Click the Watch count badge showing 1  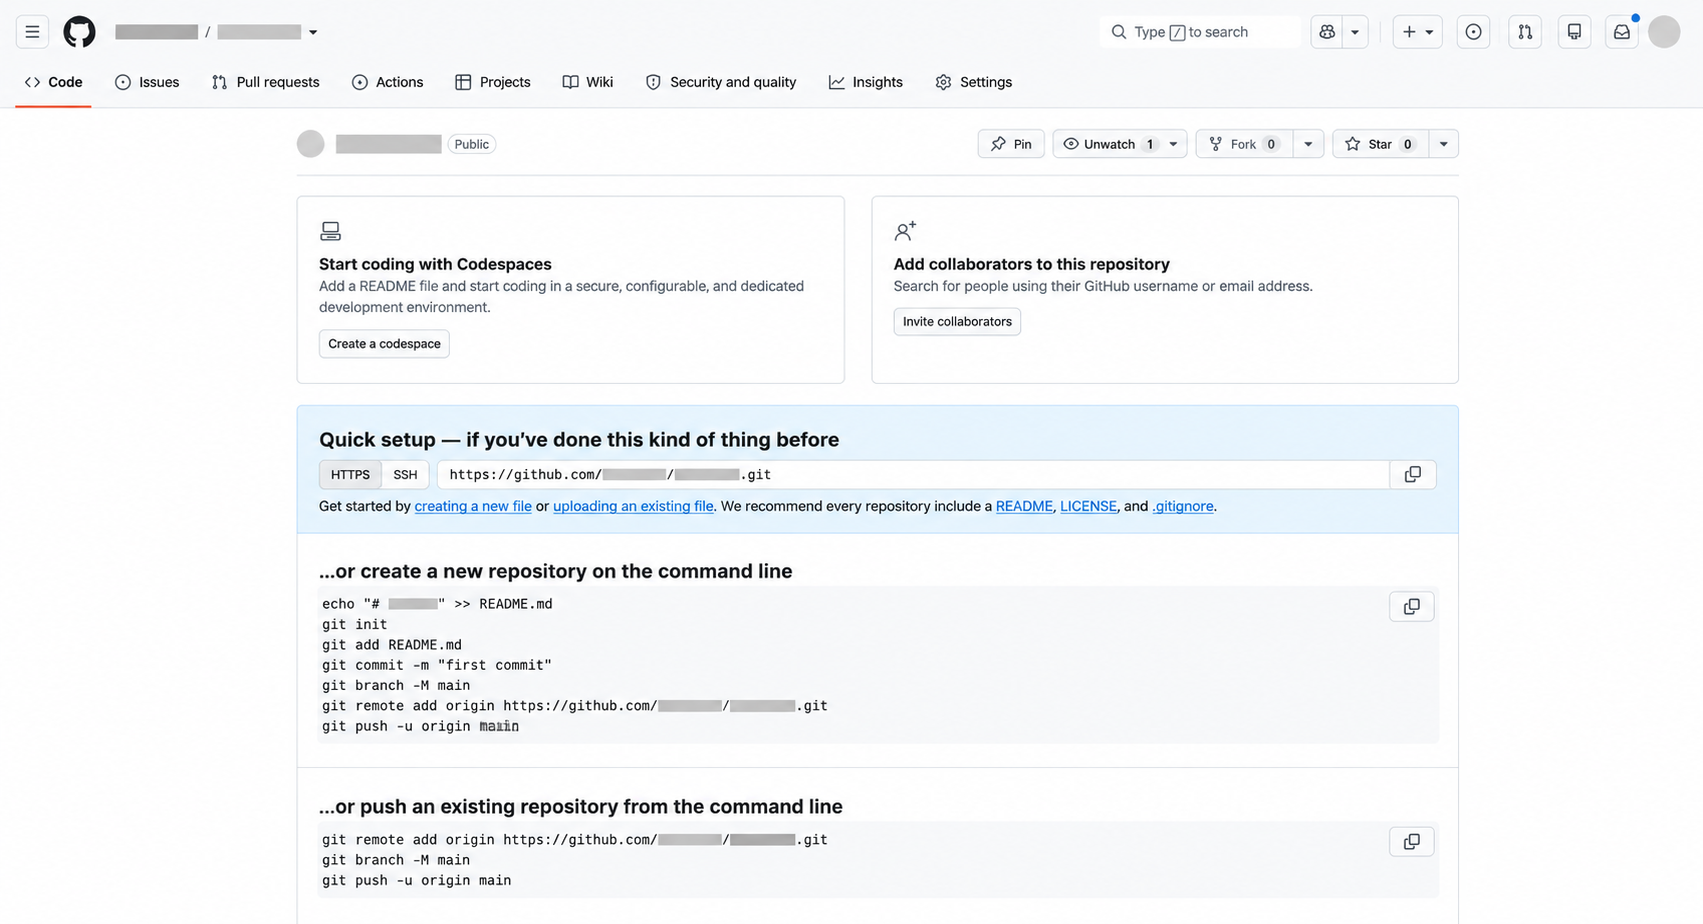[1150, 144]
